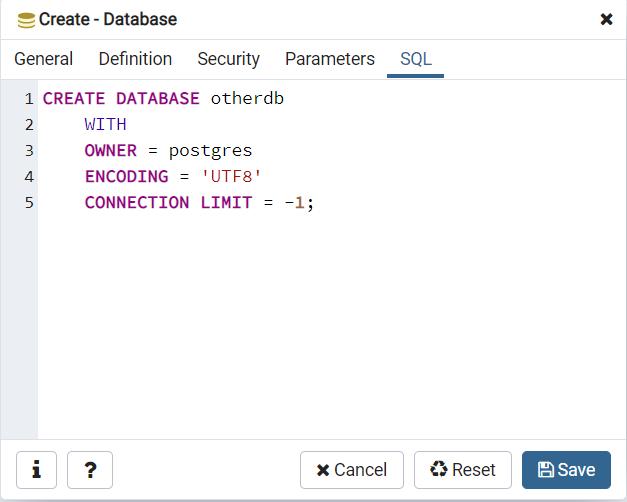
Task: Close the Create Database dialog
Action: [606, 19]
